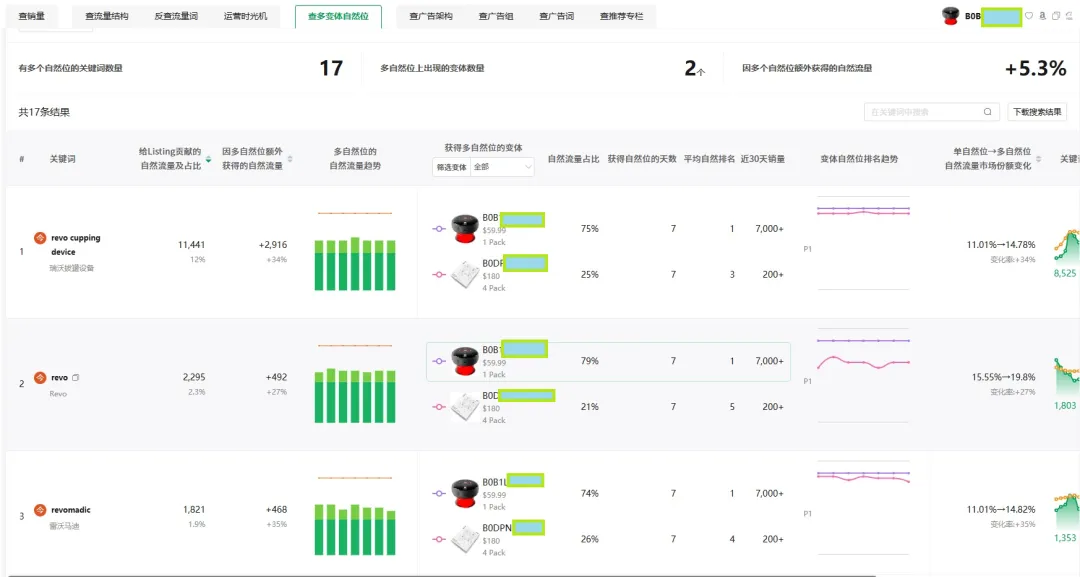Click the heart favorite icon at top right

pos(1029,16)
